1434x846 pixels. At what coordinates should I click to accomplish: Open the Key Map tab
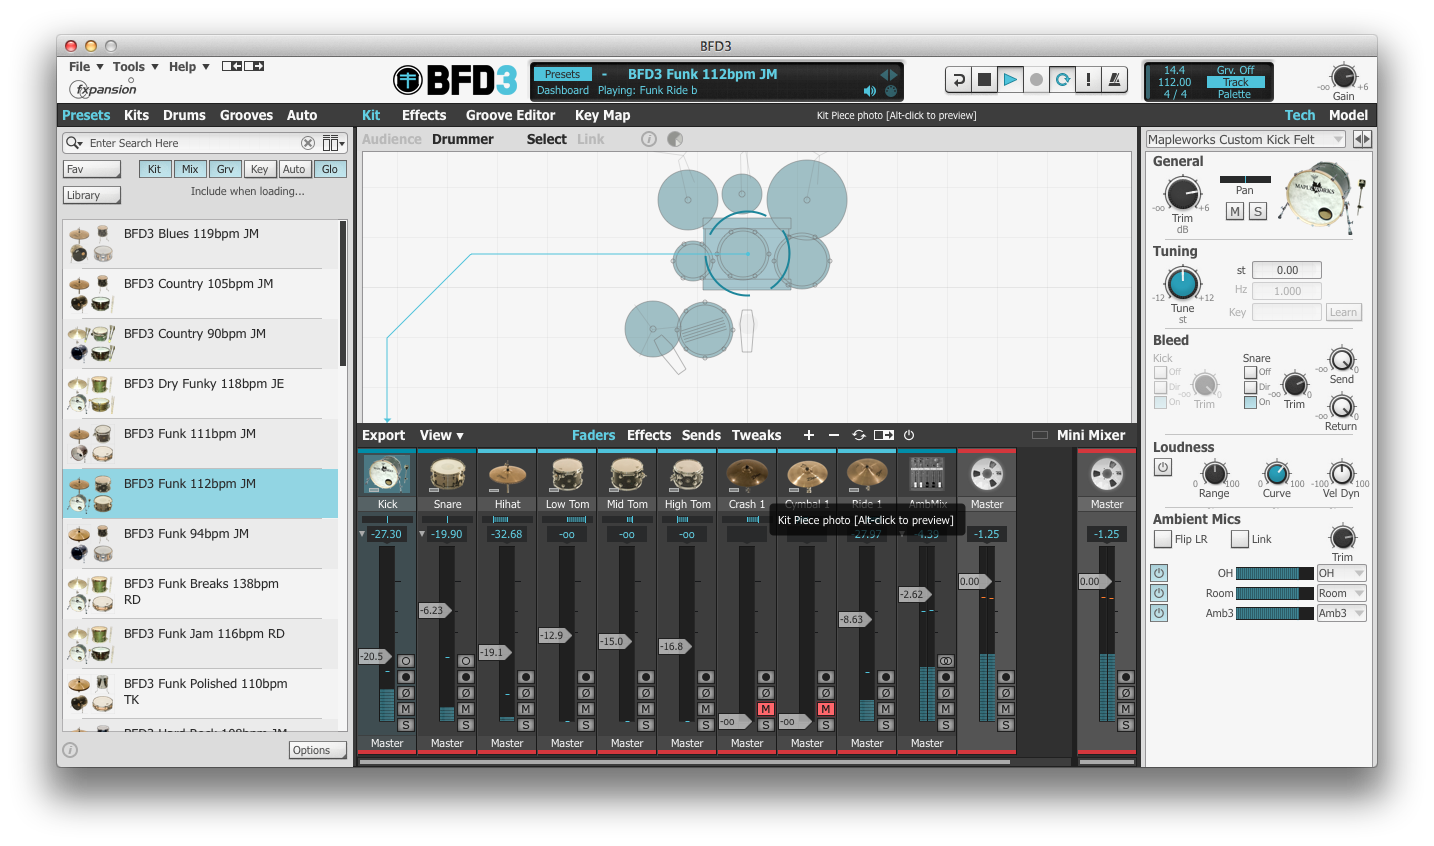tap(602, 115)
